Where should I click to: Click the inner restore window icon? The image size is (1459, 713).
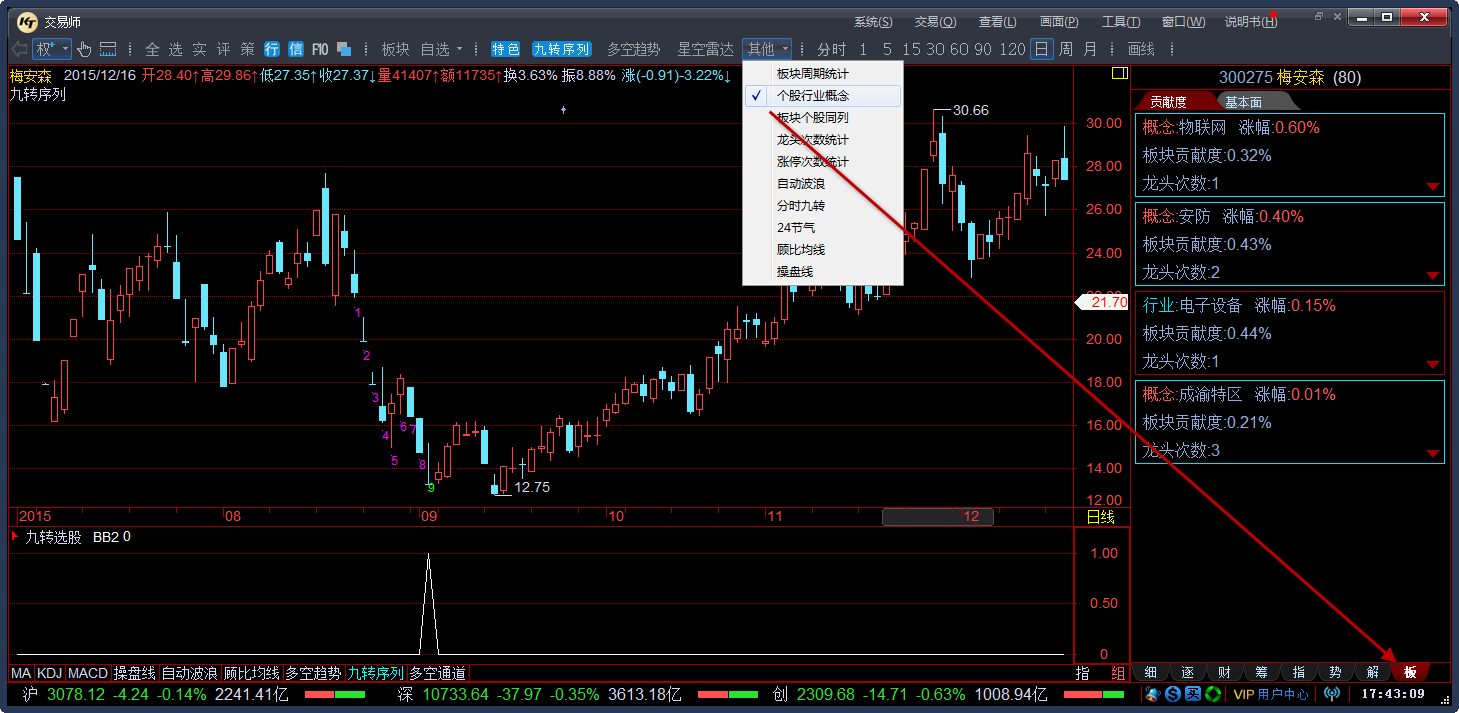pyautogui.click(x=1319, y=16)
